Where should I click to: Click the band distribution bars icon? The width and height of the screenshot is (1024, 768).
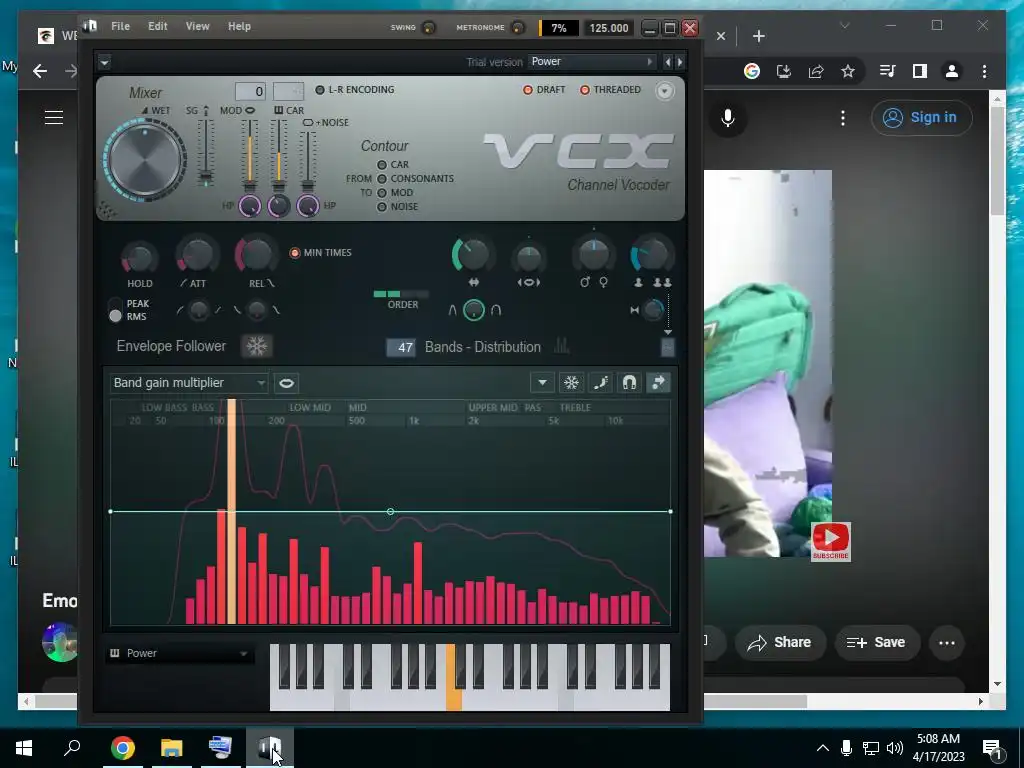(x=562, y=347)
